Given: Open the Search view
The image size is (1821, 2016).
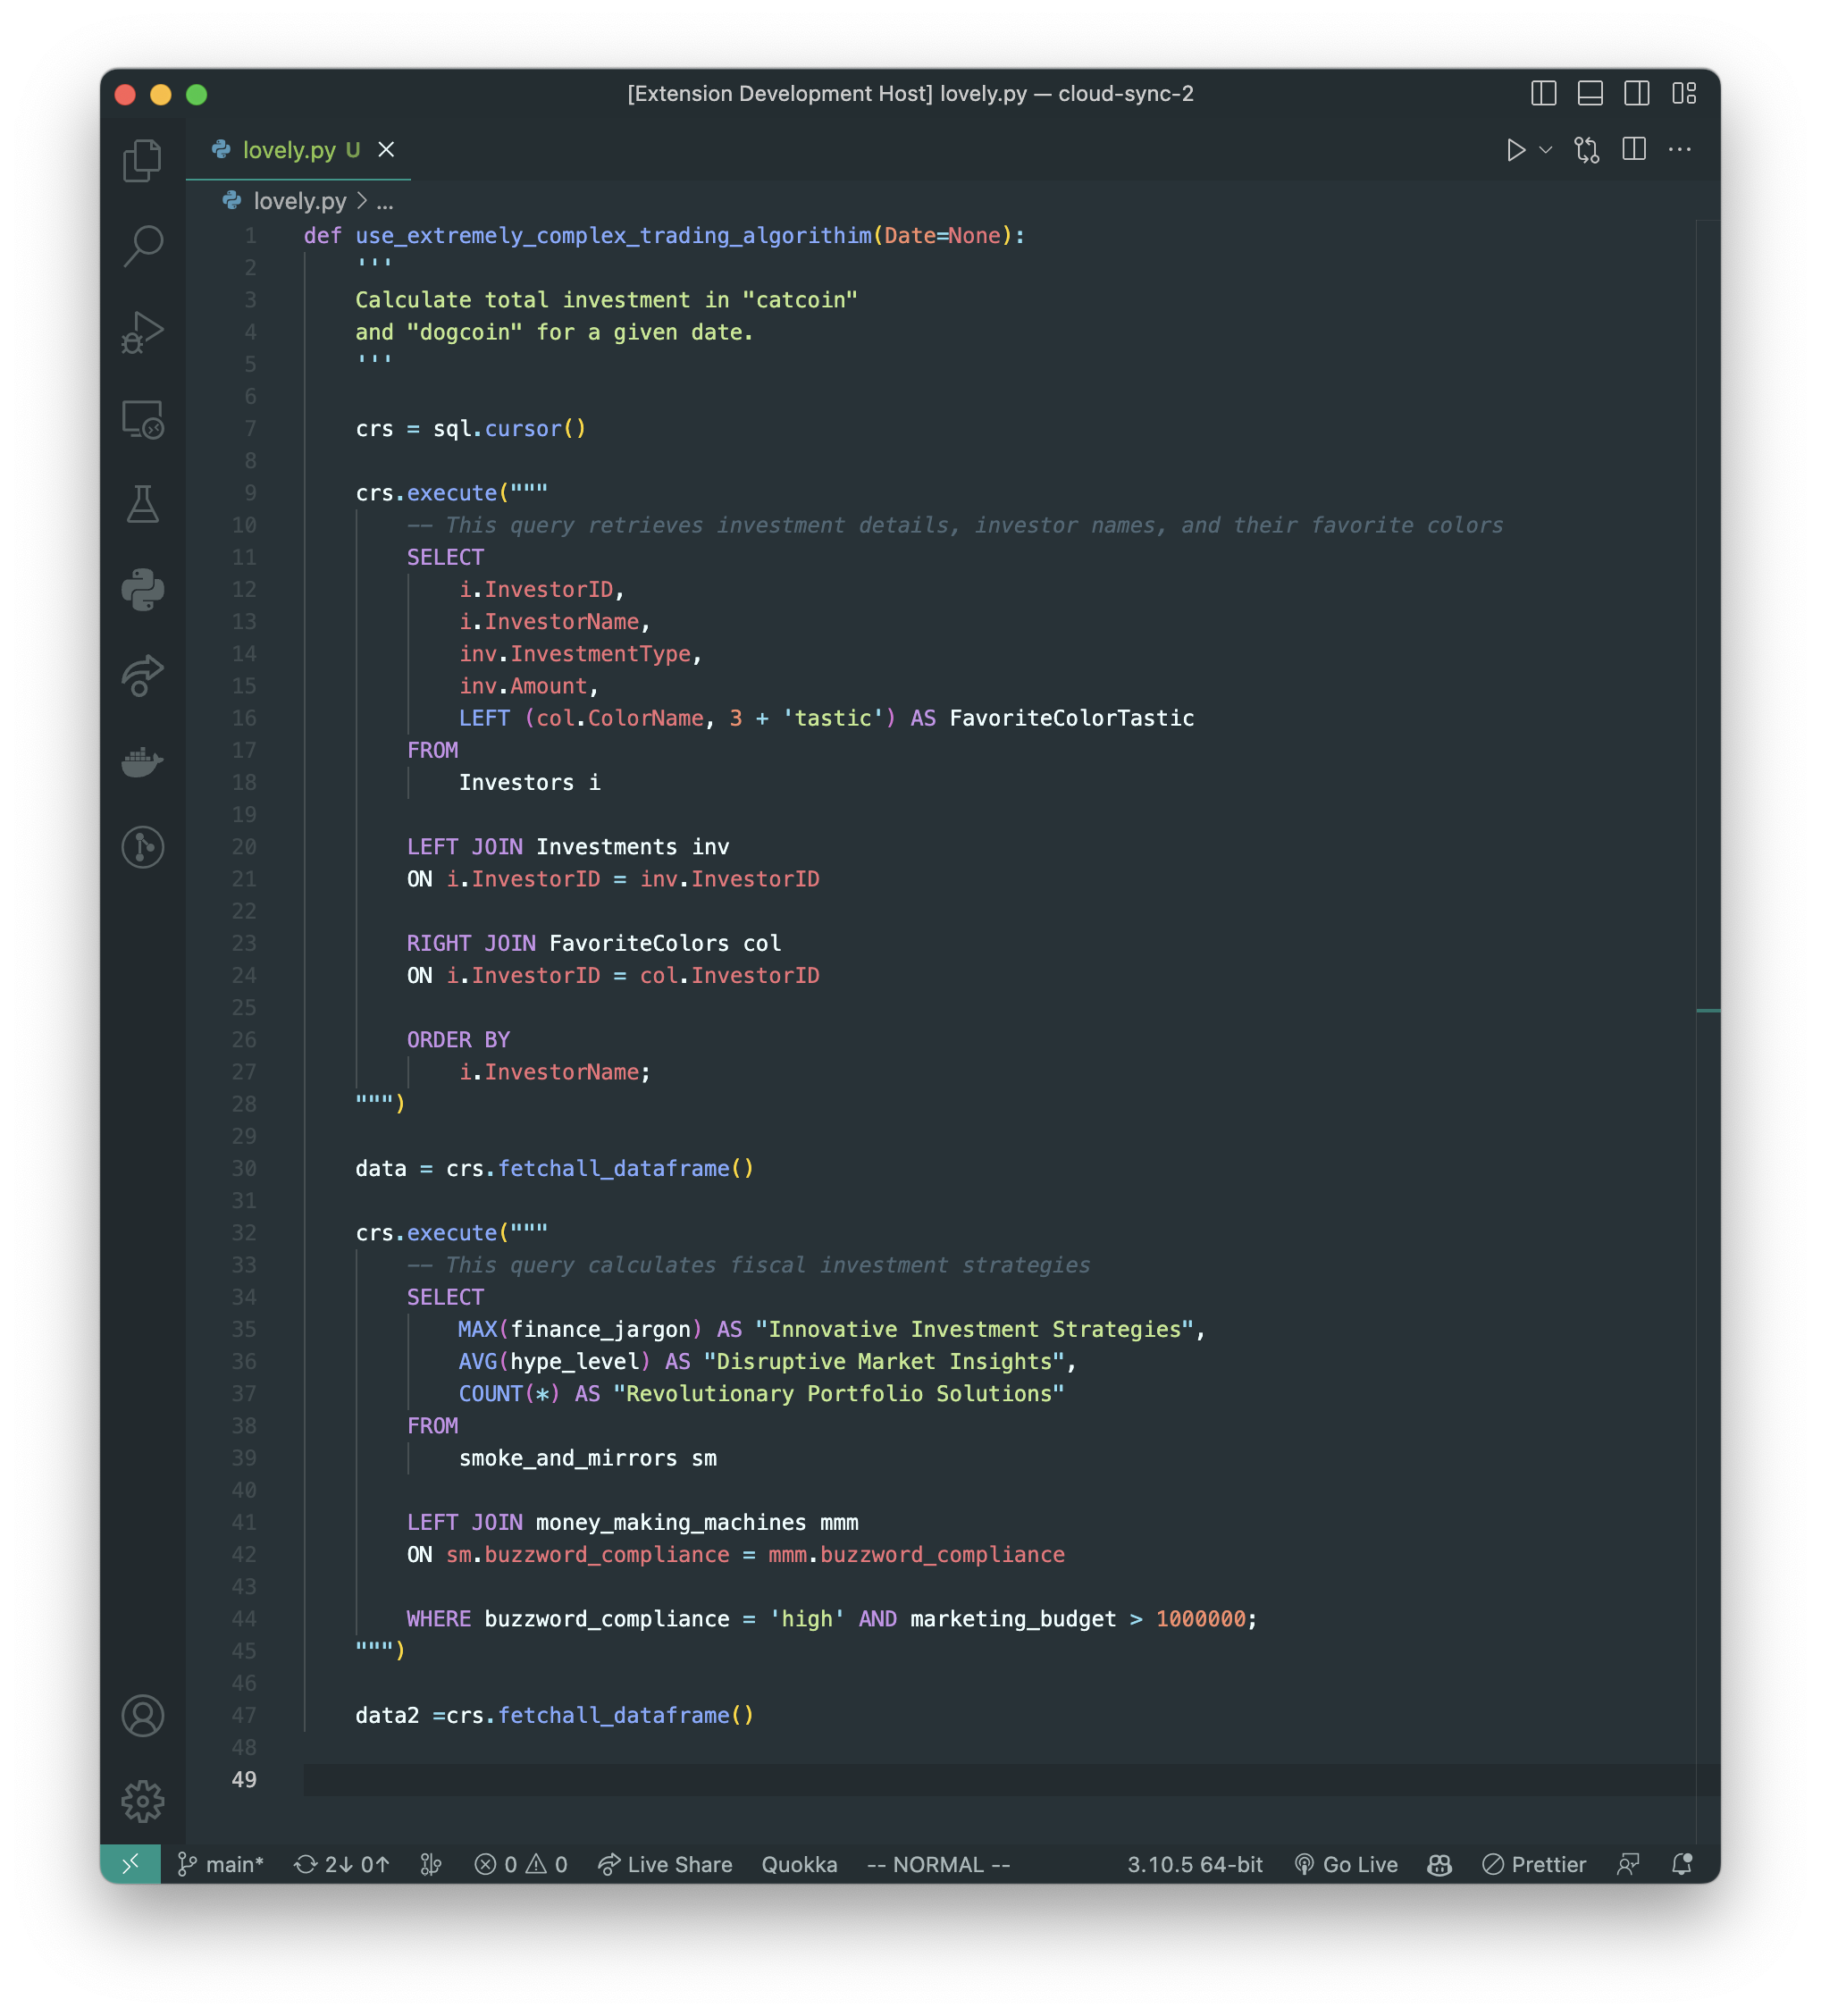Looking at the screenshot, I should pos(142,246).
